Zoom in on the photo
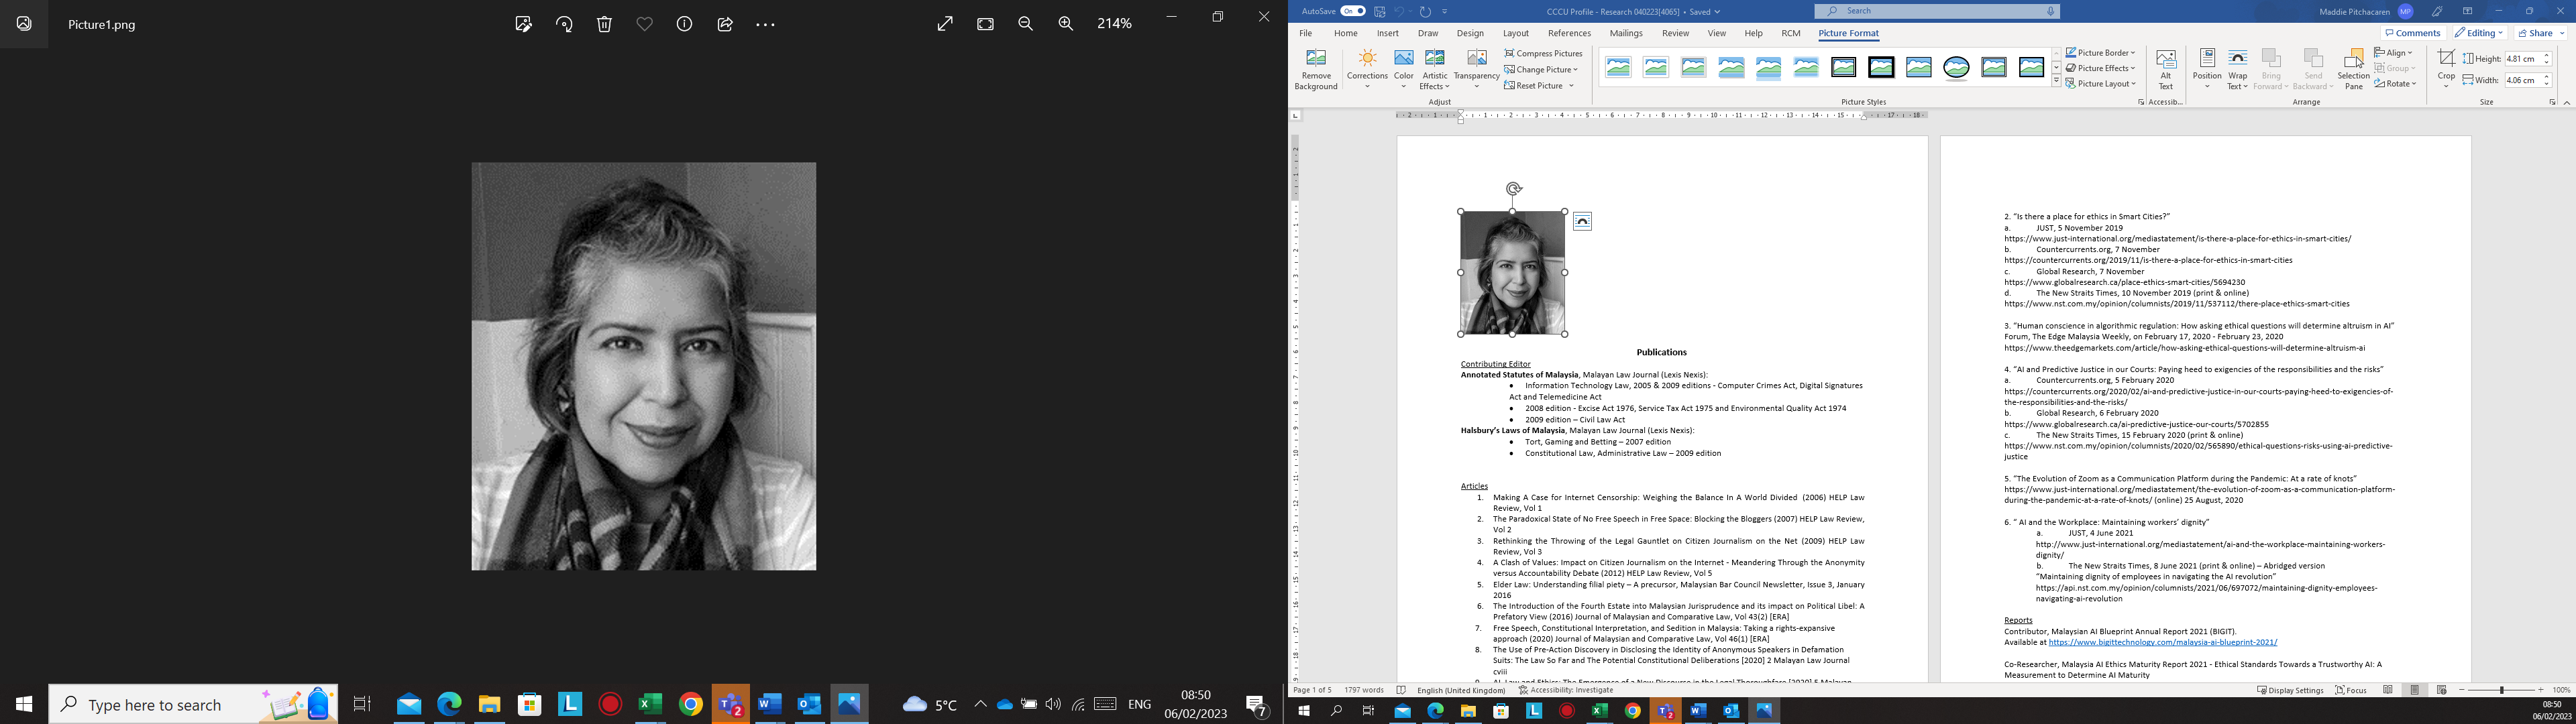 point(1066,24)
